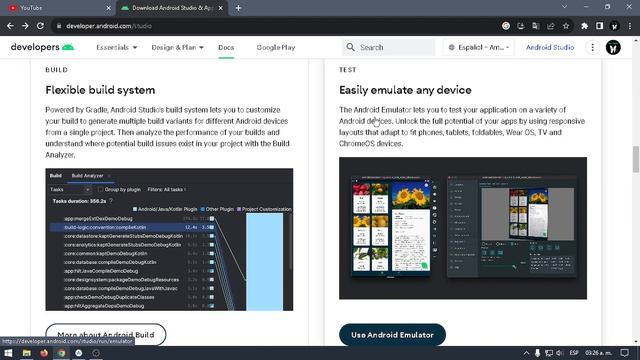Open the Docs tab
This screenshot has height=360, width=640.
tap(226, 47)
